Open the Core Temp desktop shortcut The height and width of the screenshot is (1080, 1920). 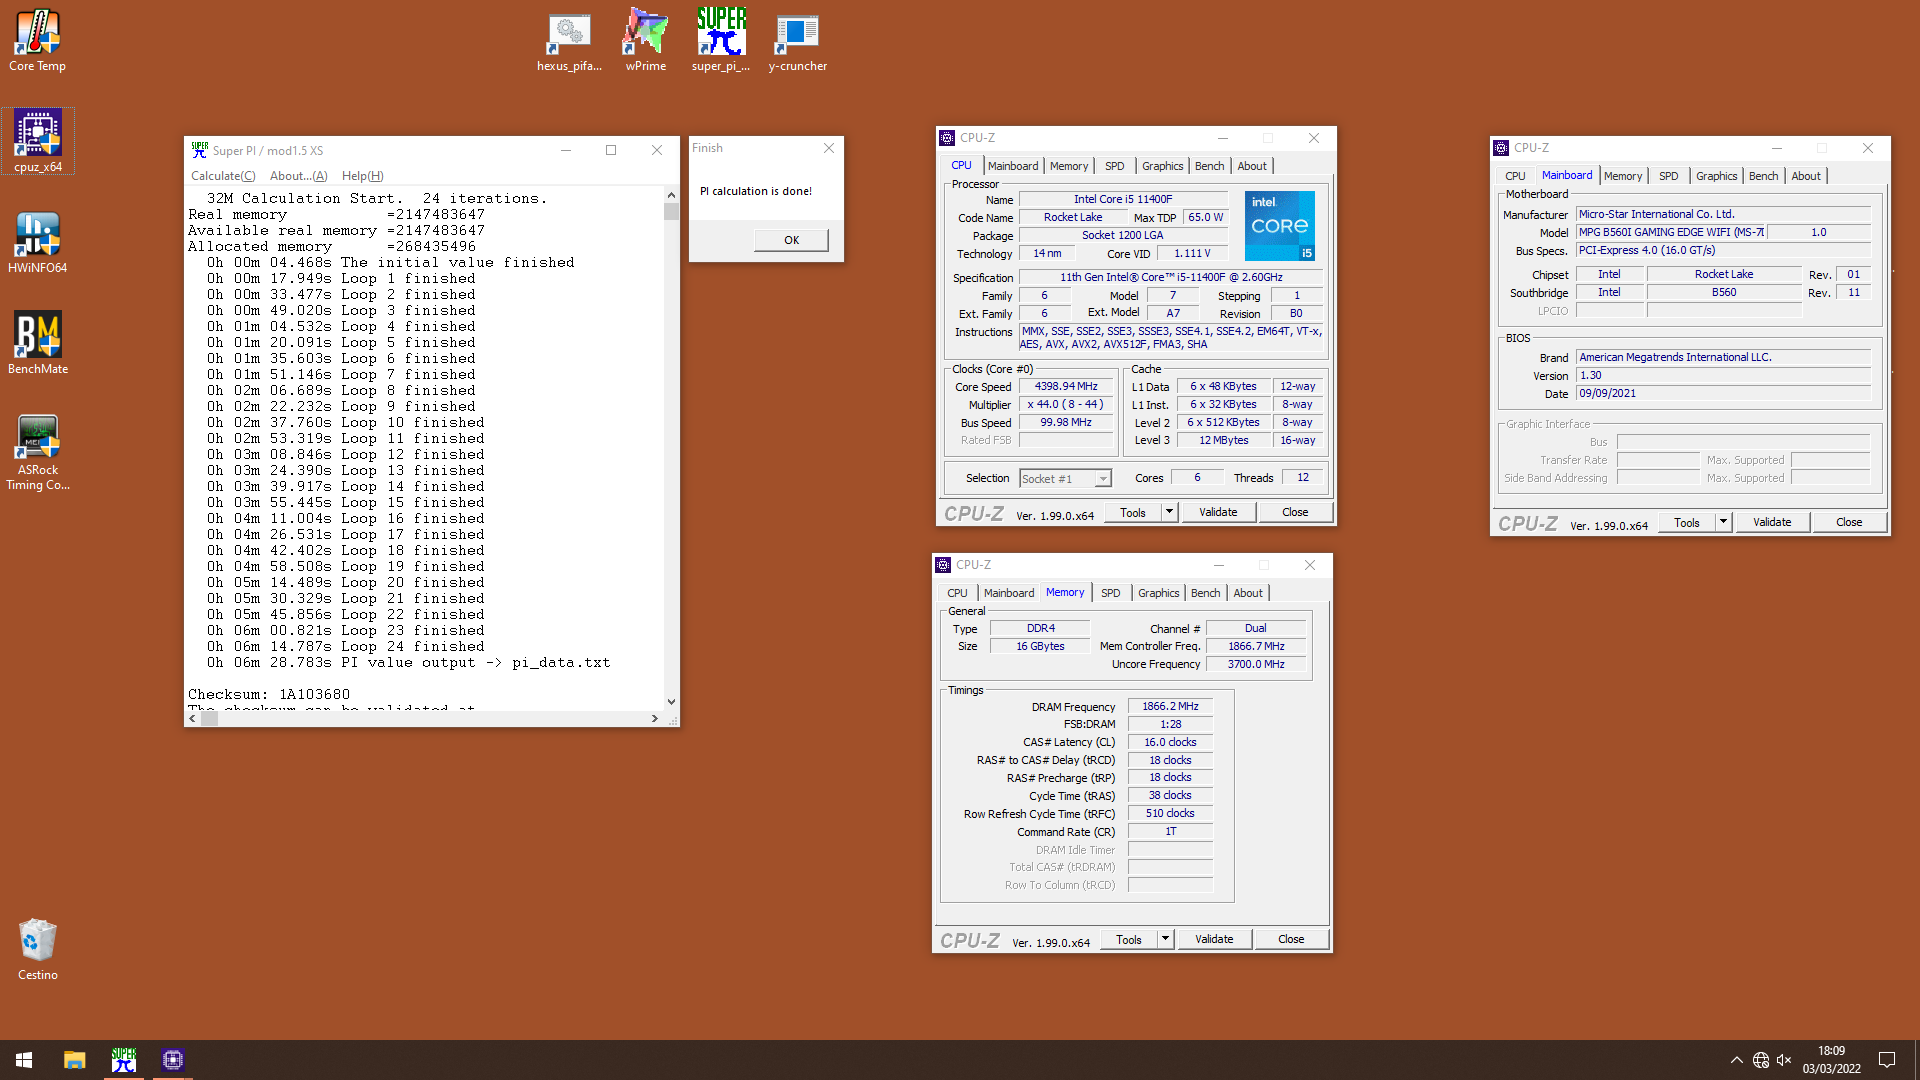point(37,41)
